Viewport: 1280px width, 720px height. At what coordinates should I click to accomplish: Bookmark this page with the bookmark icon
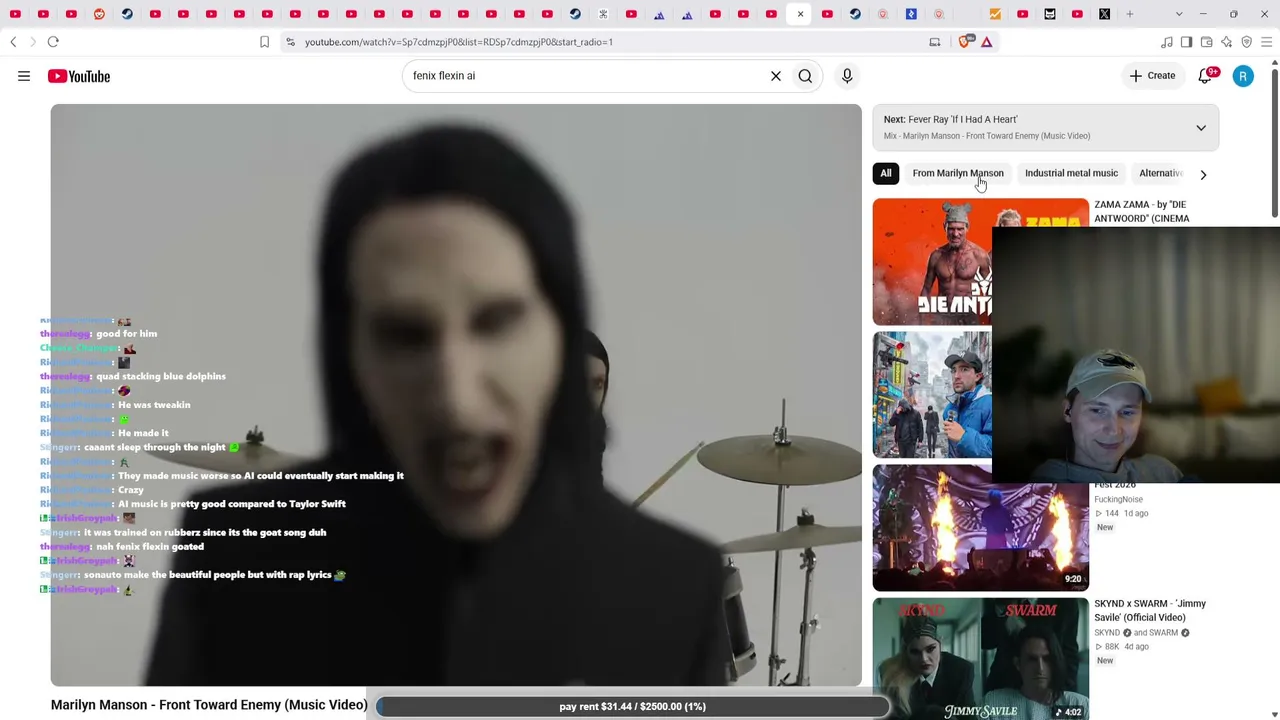tap(264, 42)
